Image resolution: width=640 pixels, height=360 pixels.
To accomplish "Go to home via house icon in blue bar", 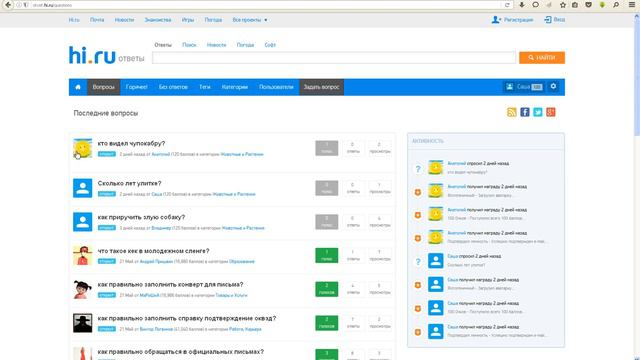I will click(78, 87).
